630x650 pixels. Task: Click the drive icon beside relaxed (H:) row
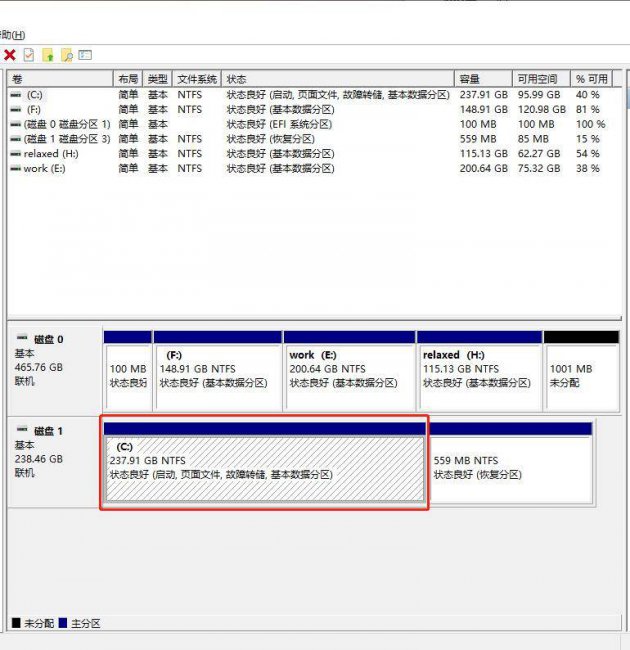[16, 154]
